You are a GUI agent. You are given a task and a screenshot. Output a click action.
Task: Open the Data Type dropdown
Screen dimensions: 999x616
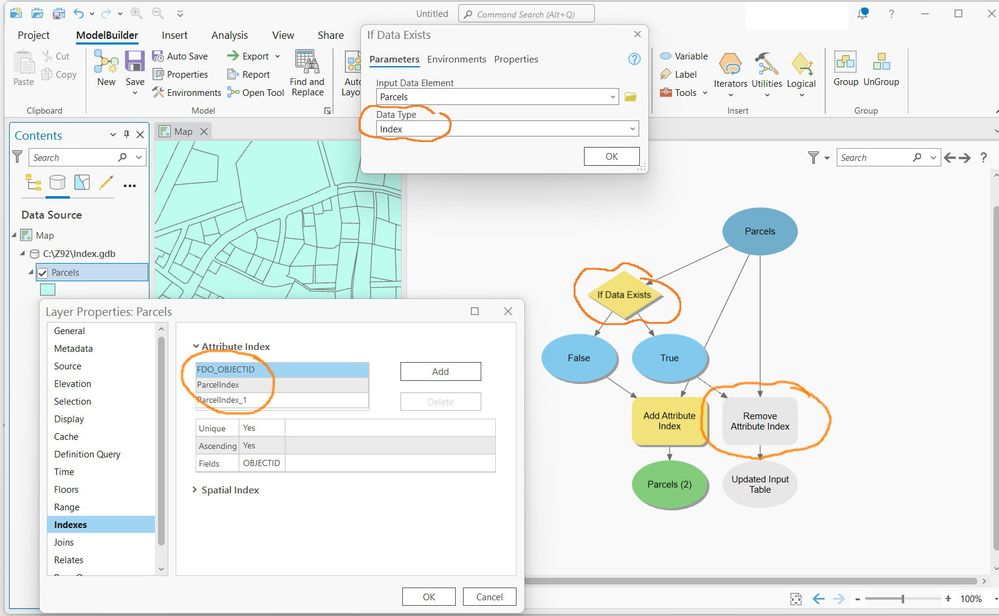click(507, 129)
